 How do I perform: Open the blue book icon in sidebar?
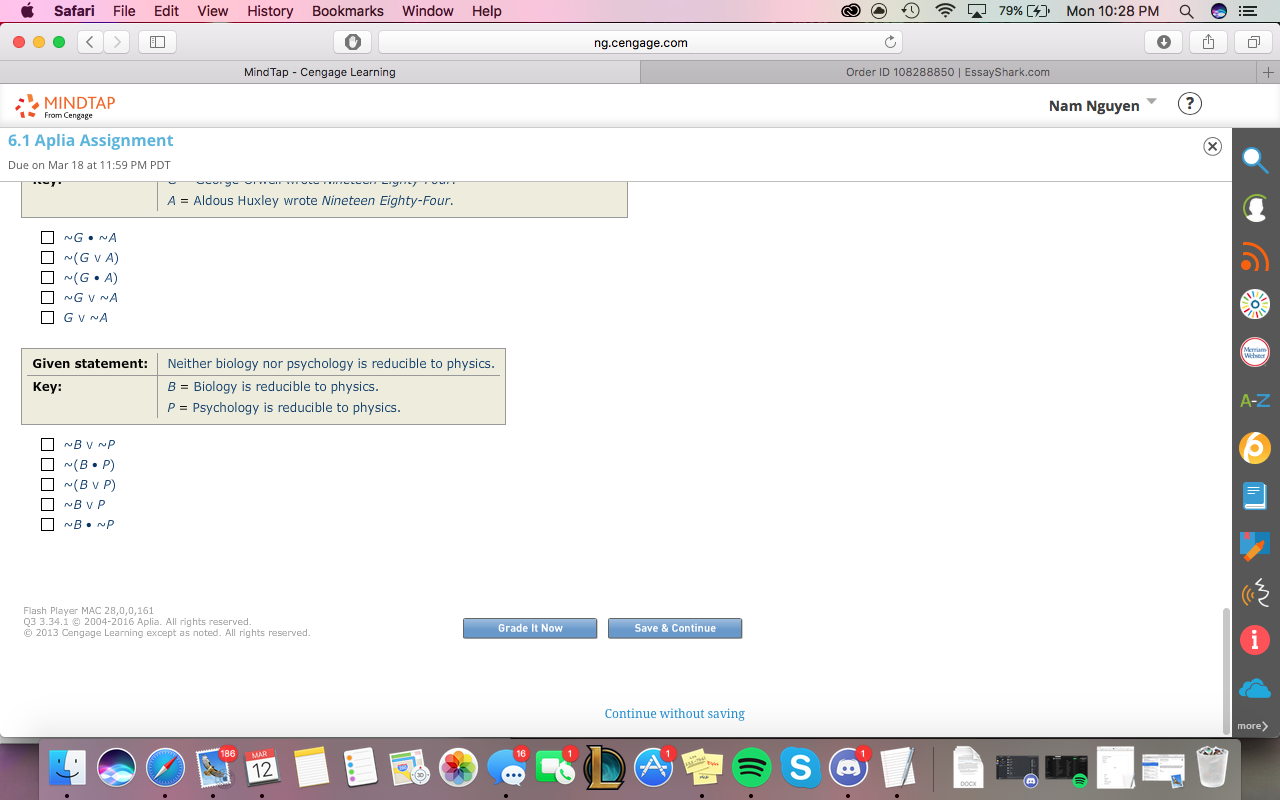(1255, 496)
